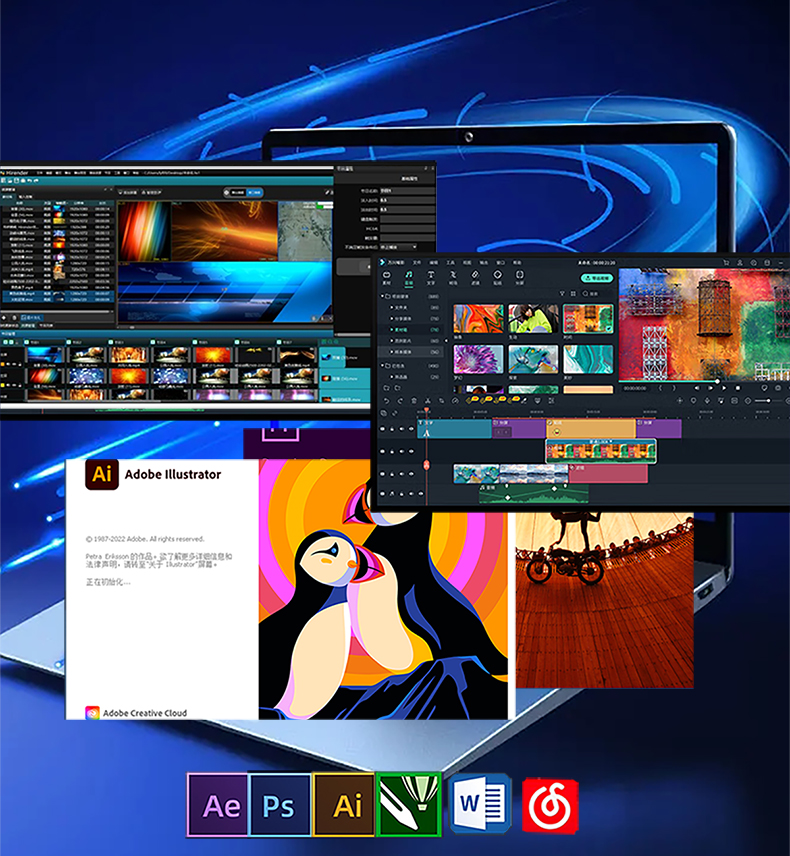
Task: Click the funnel filter icon above Filmora thumbnails
Action: [x=562, y=294]
